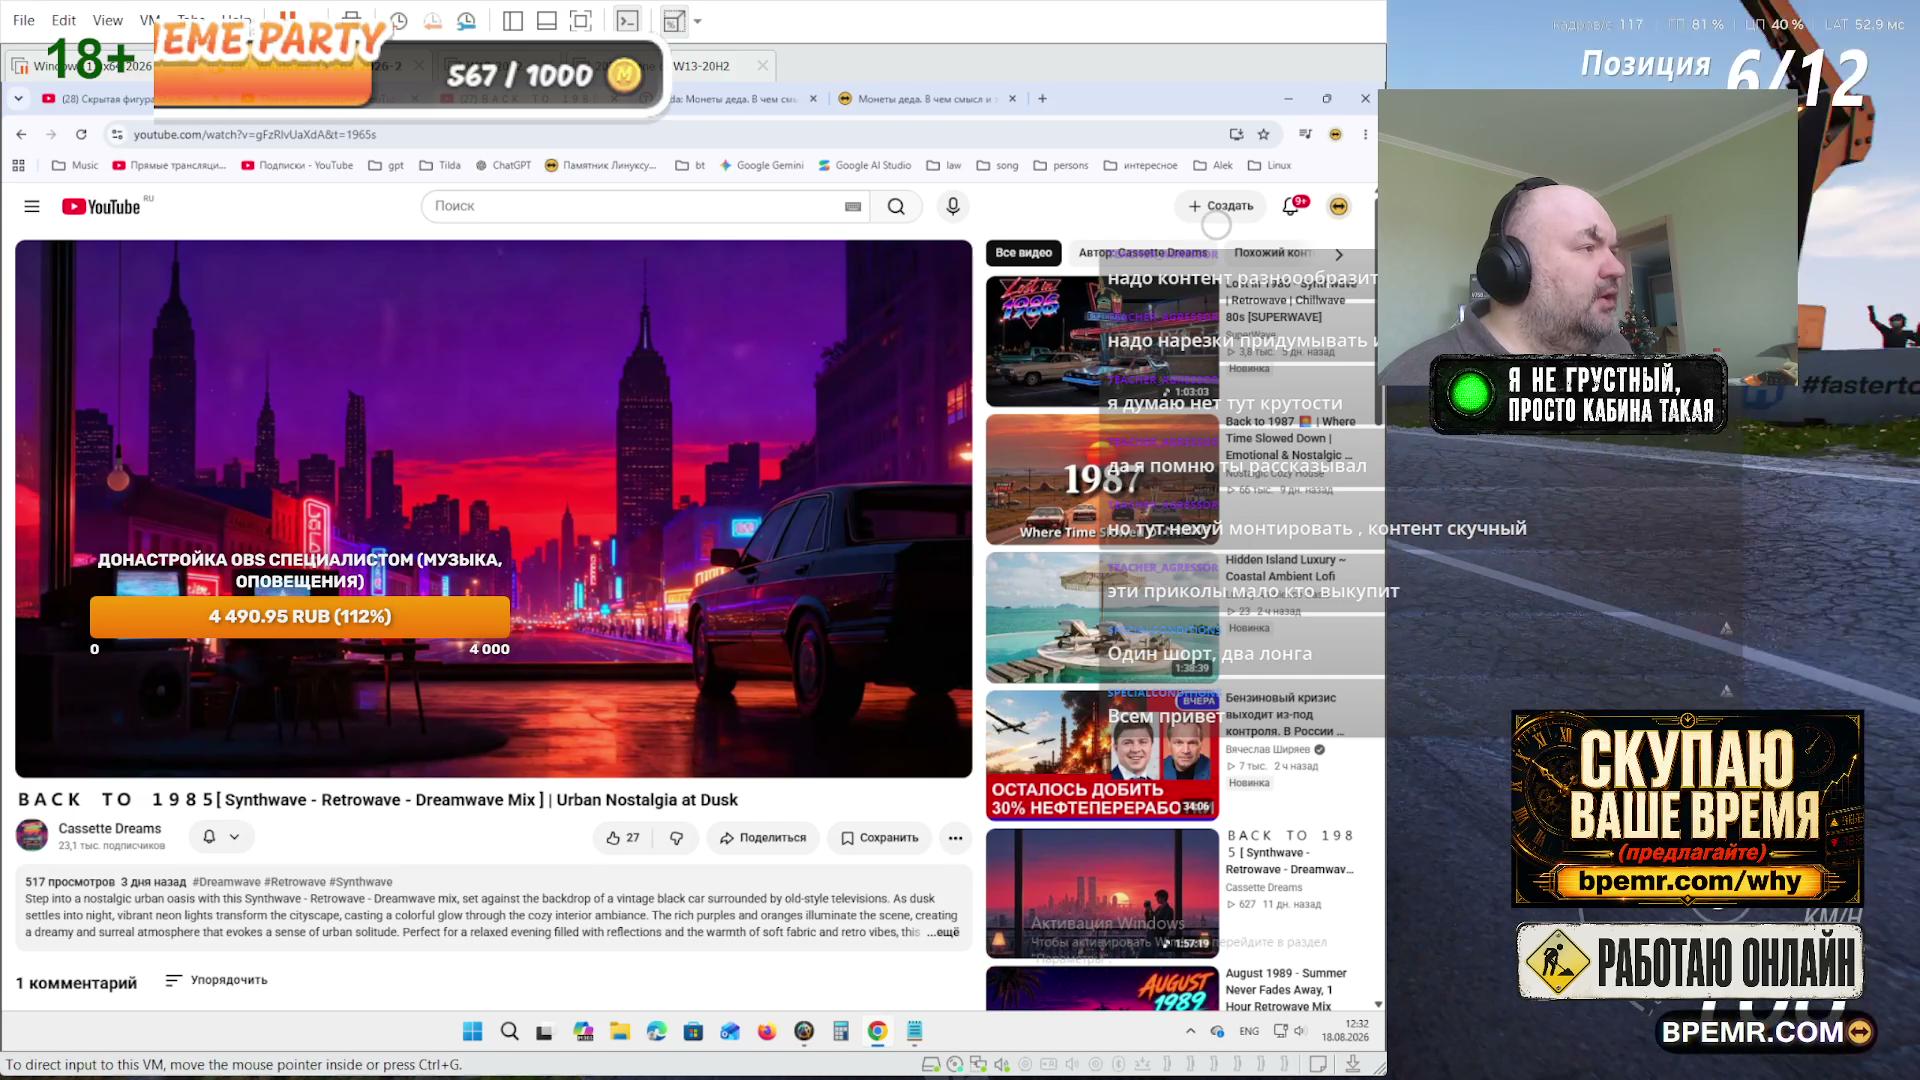The width and height of the screenshot is (1920, 1080).
Task: Like the video with 27 likes
Action: coord(622,838)
